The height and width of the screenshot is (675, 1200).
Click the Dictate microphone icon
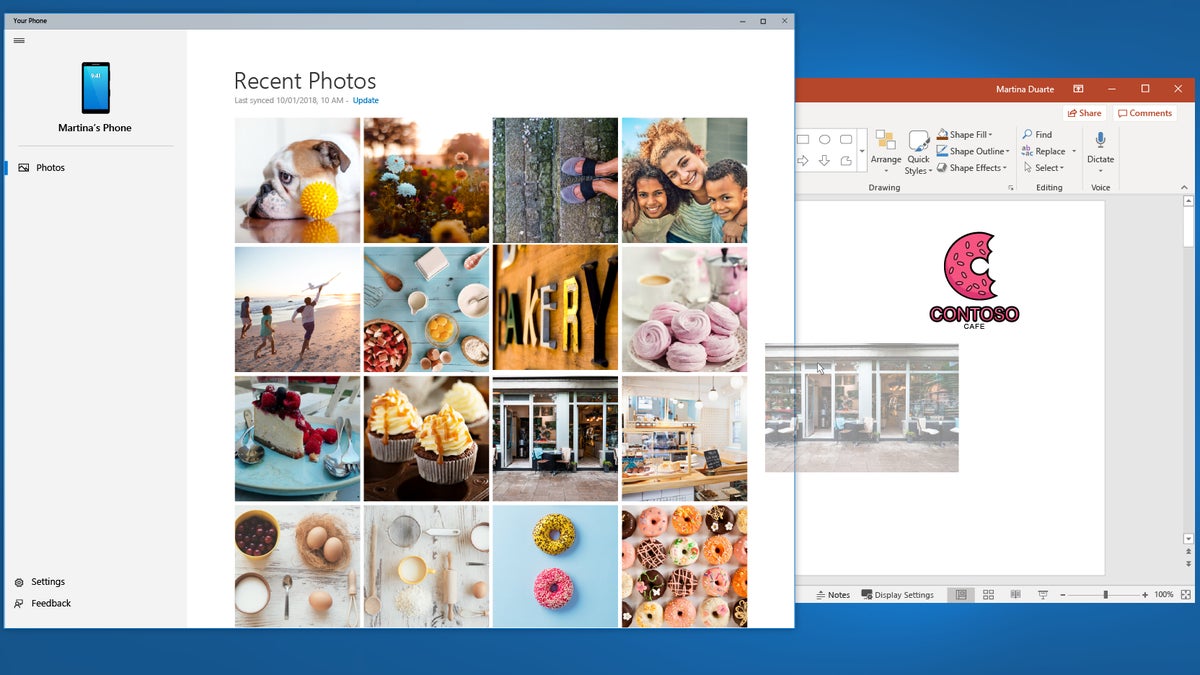pos(1101,140)
